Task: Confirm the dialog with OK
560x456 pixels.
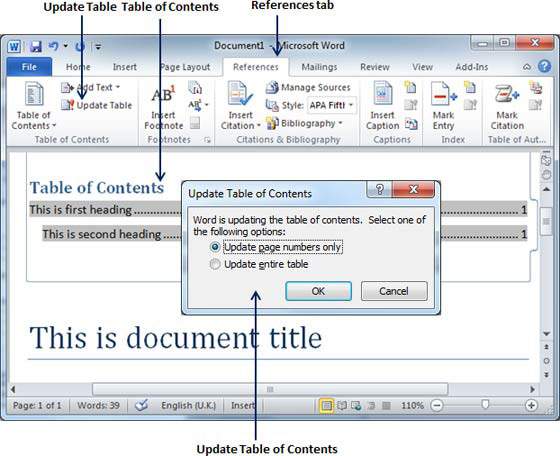Action: [318, 291]
